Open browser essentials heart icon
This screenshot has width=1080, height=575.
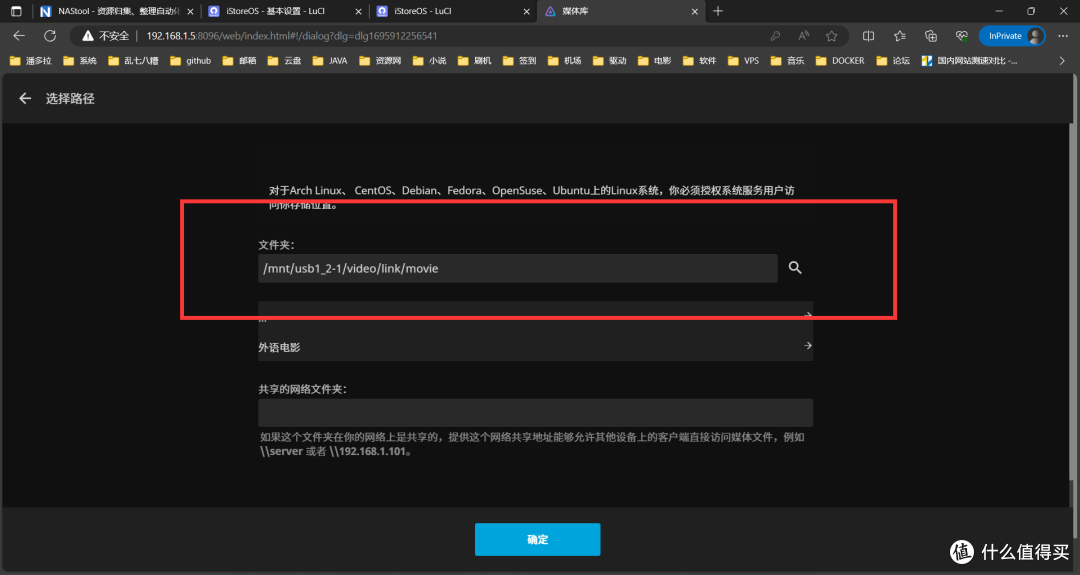coord(962,36)
